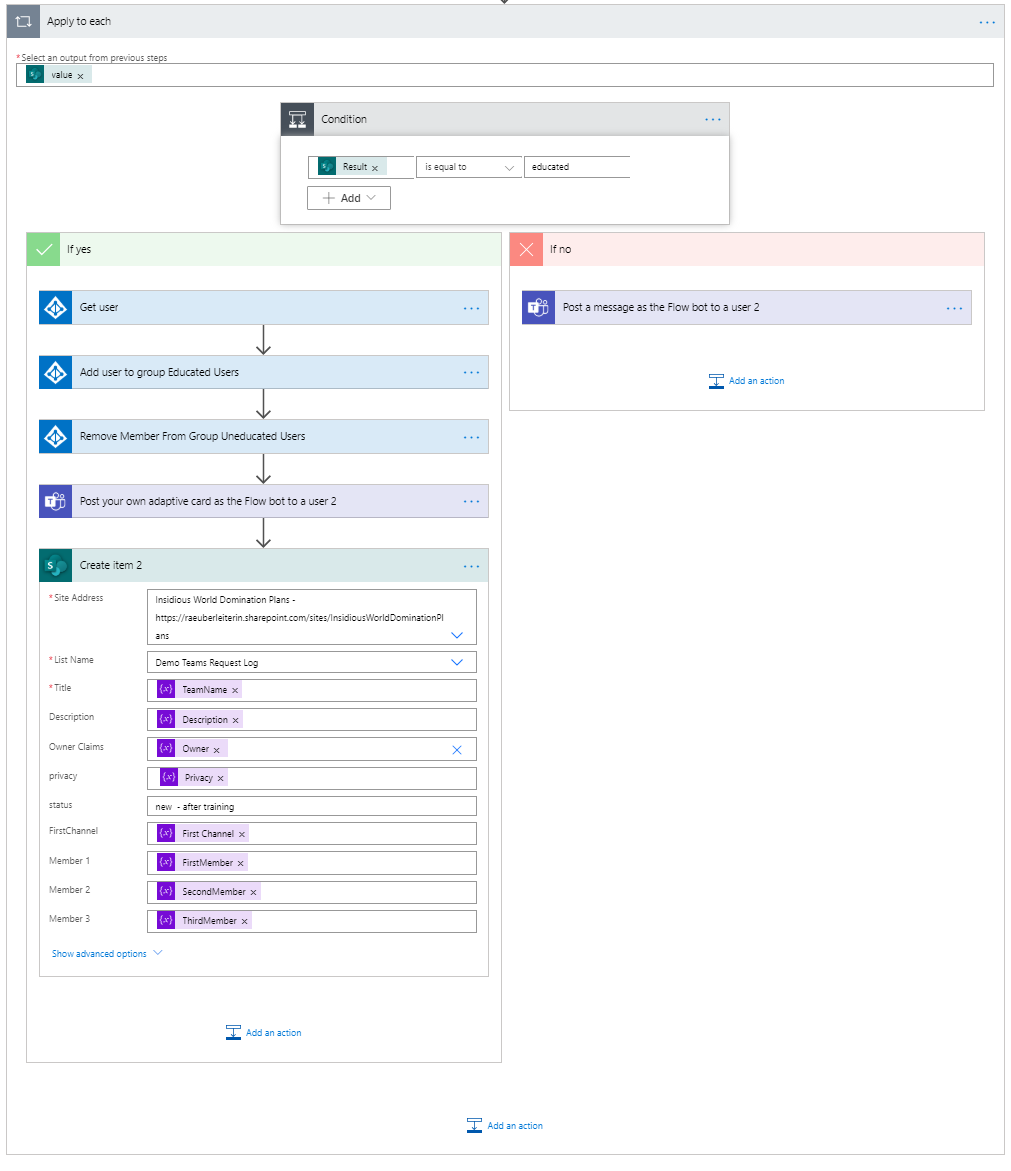Viewport: 1011px width, 1171px height.
Task: Open the Add dropdown inside the Condition card
Action: 348,197
